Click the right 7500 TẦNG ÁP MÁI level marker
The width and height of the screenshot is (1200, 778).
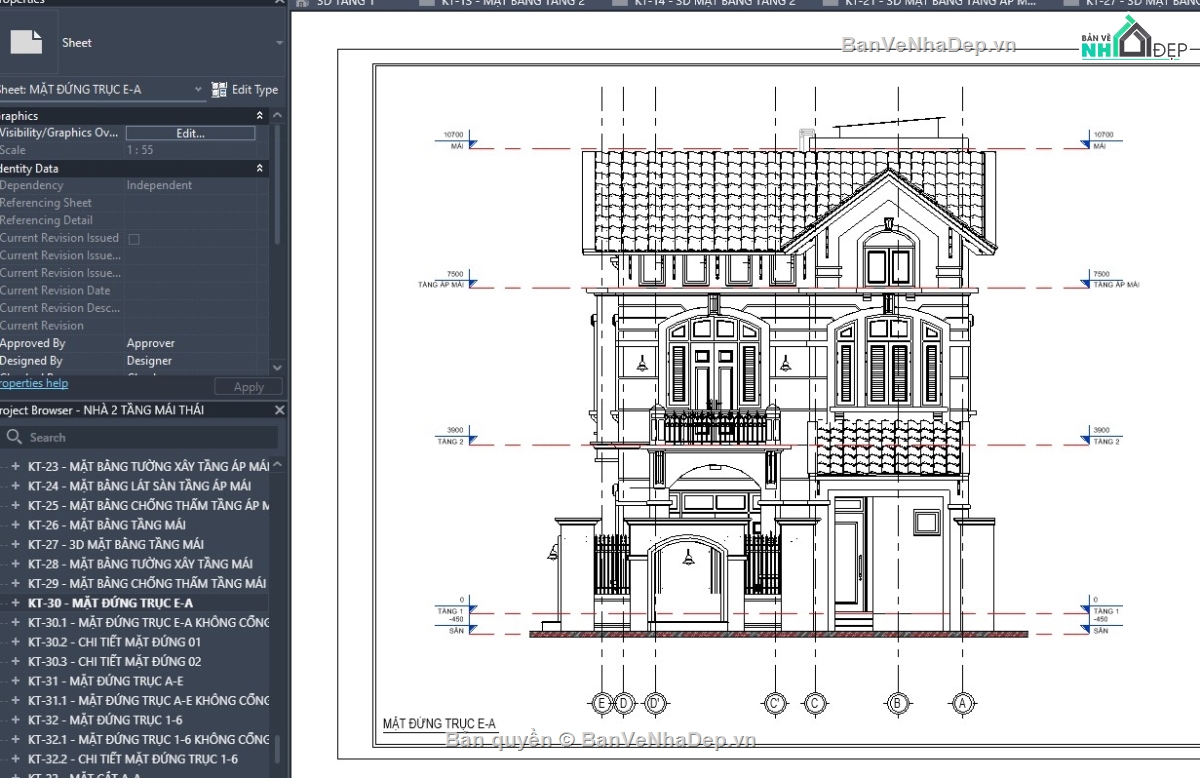pyautogui.click(x=1112, y=280)
